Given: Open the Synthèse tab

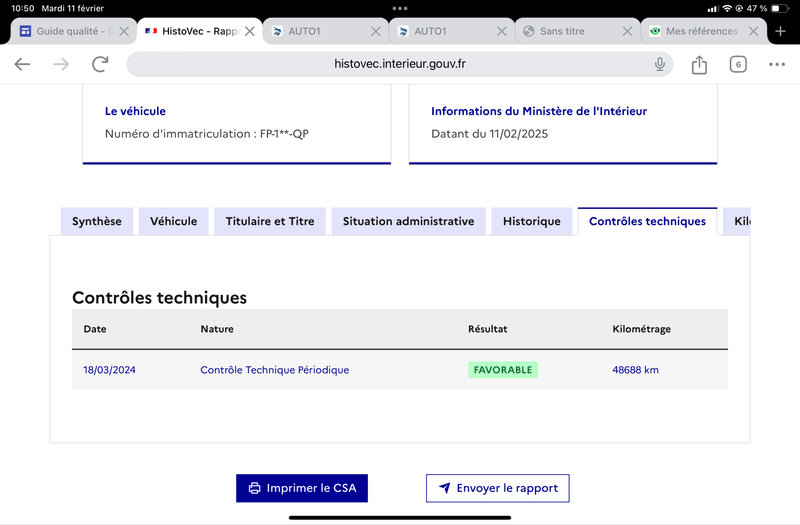Looking at the screenshot, I should pos(97,221).
